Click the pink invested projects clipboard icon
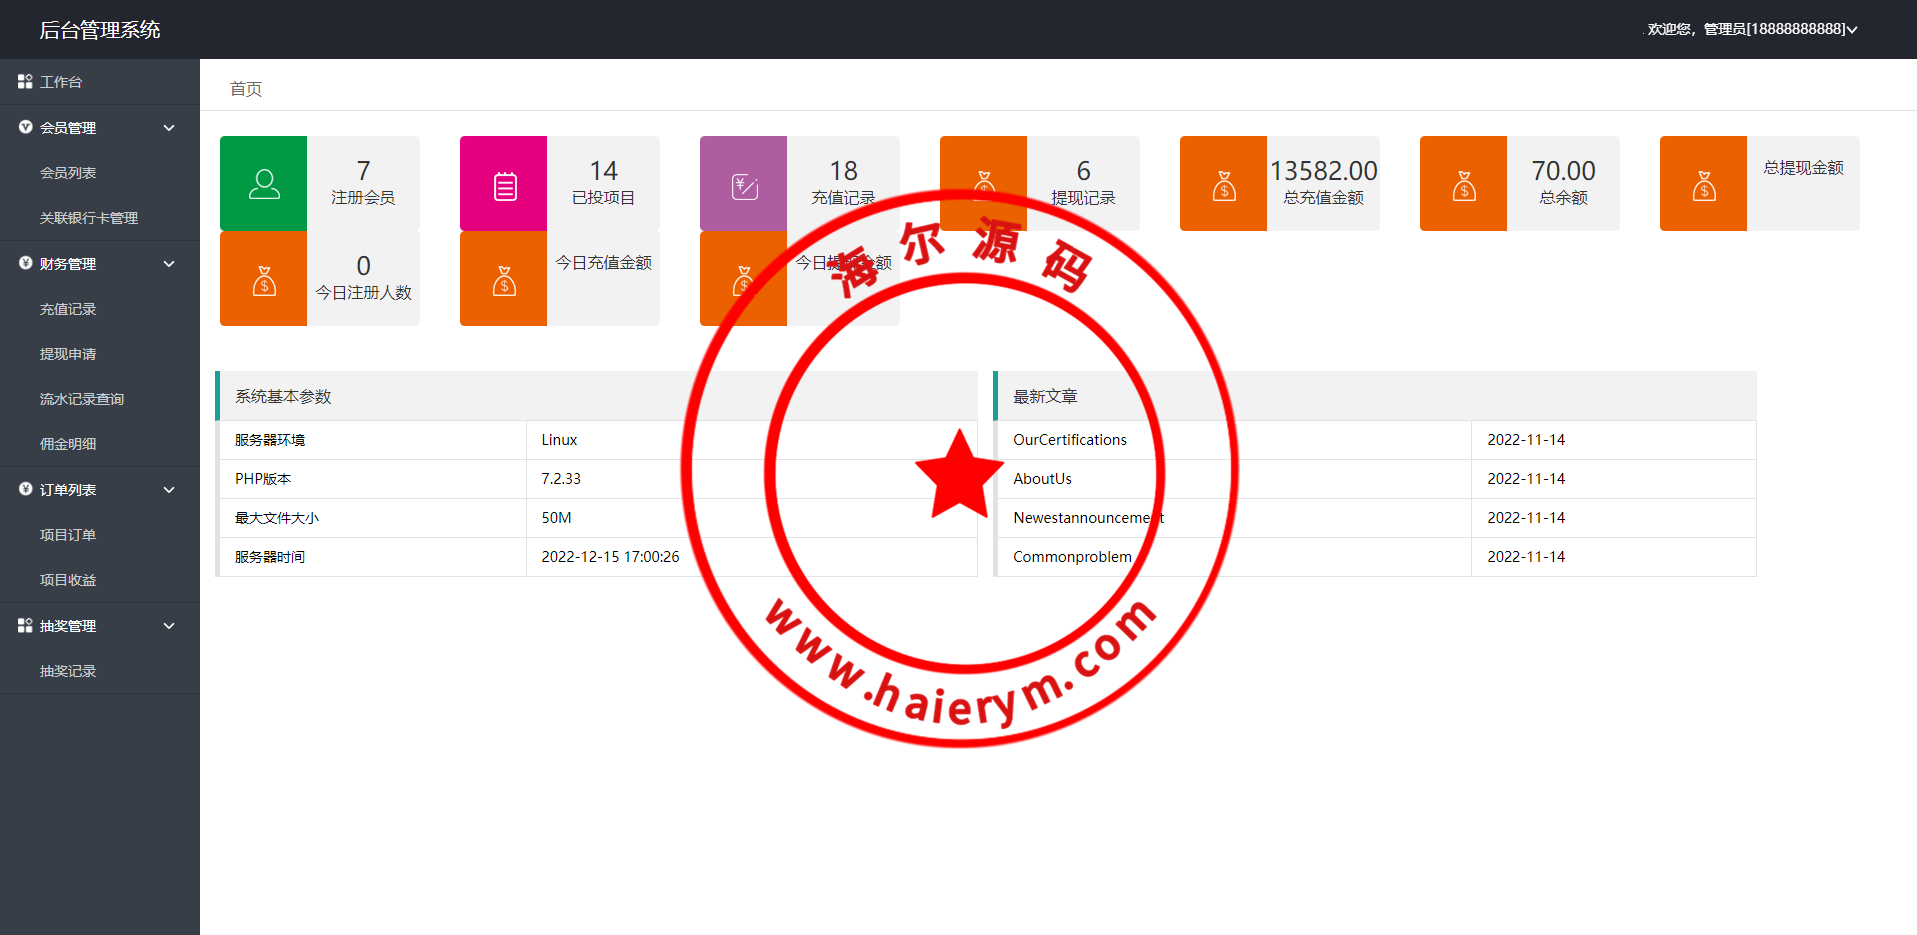1917x935 pixels. coord(504,184)
